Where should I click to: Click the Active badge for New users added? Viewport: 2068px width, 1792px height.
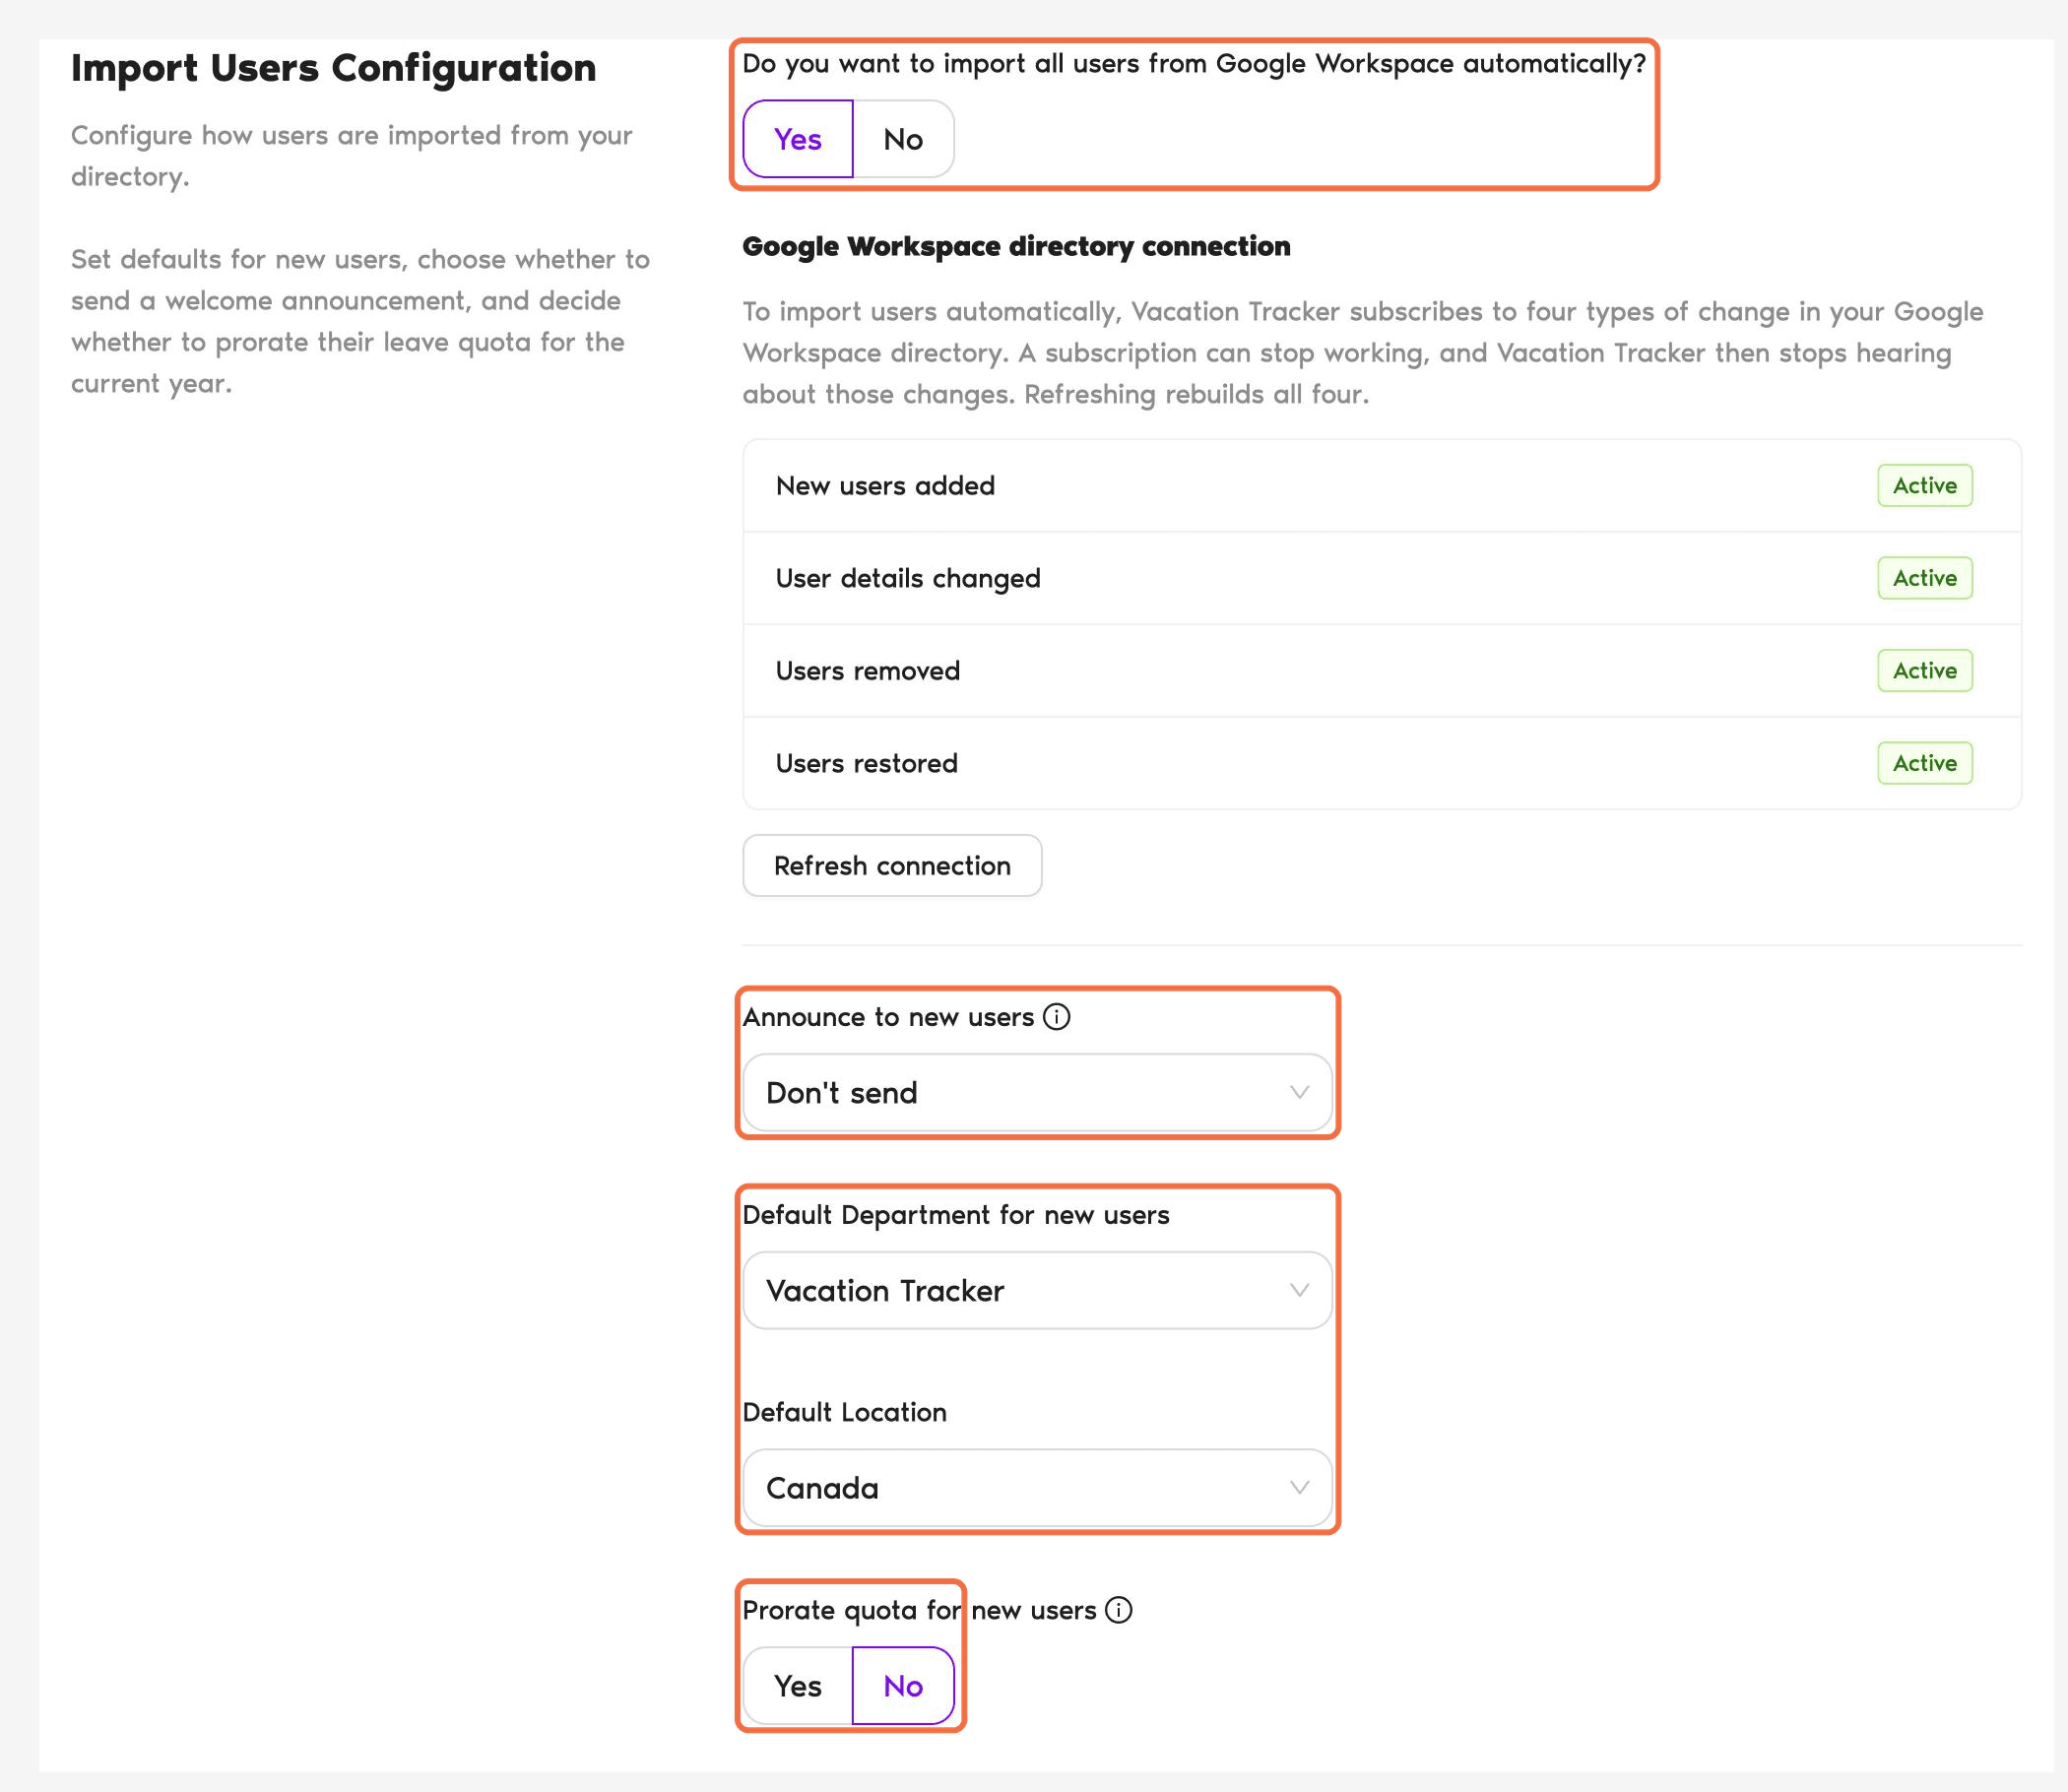[1925, 486]
